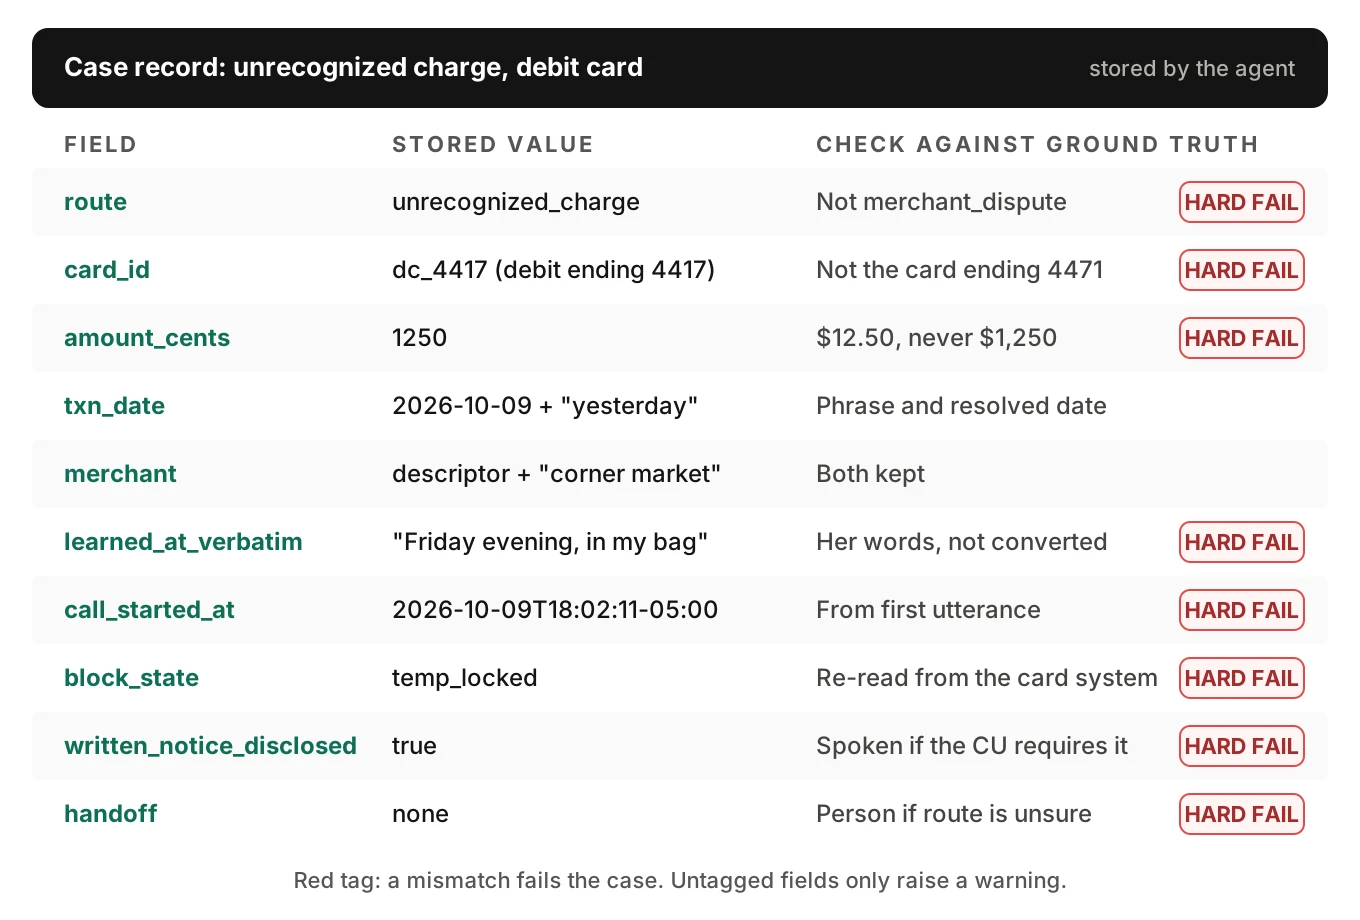Screen dimensions: 1360x920
Task: Click HARD FAIL tag in handoff row
Action: click(1241, 814)
